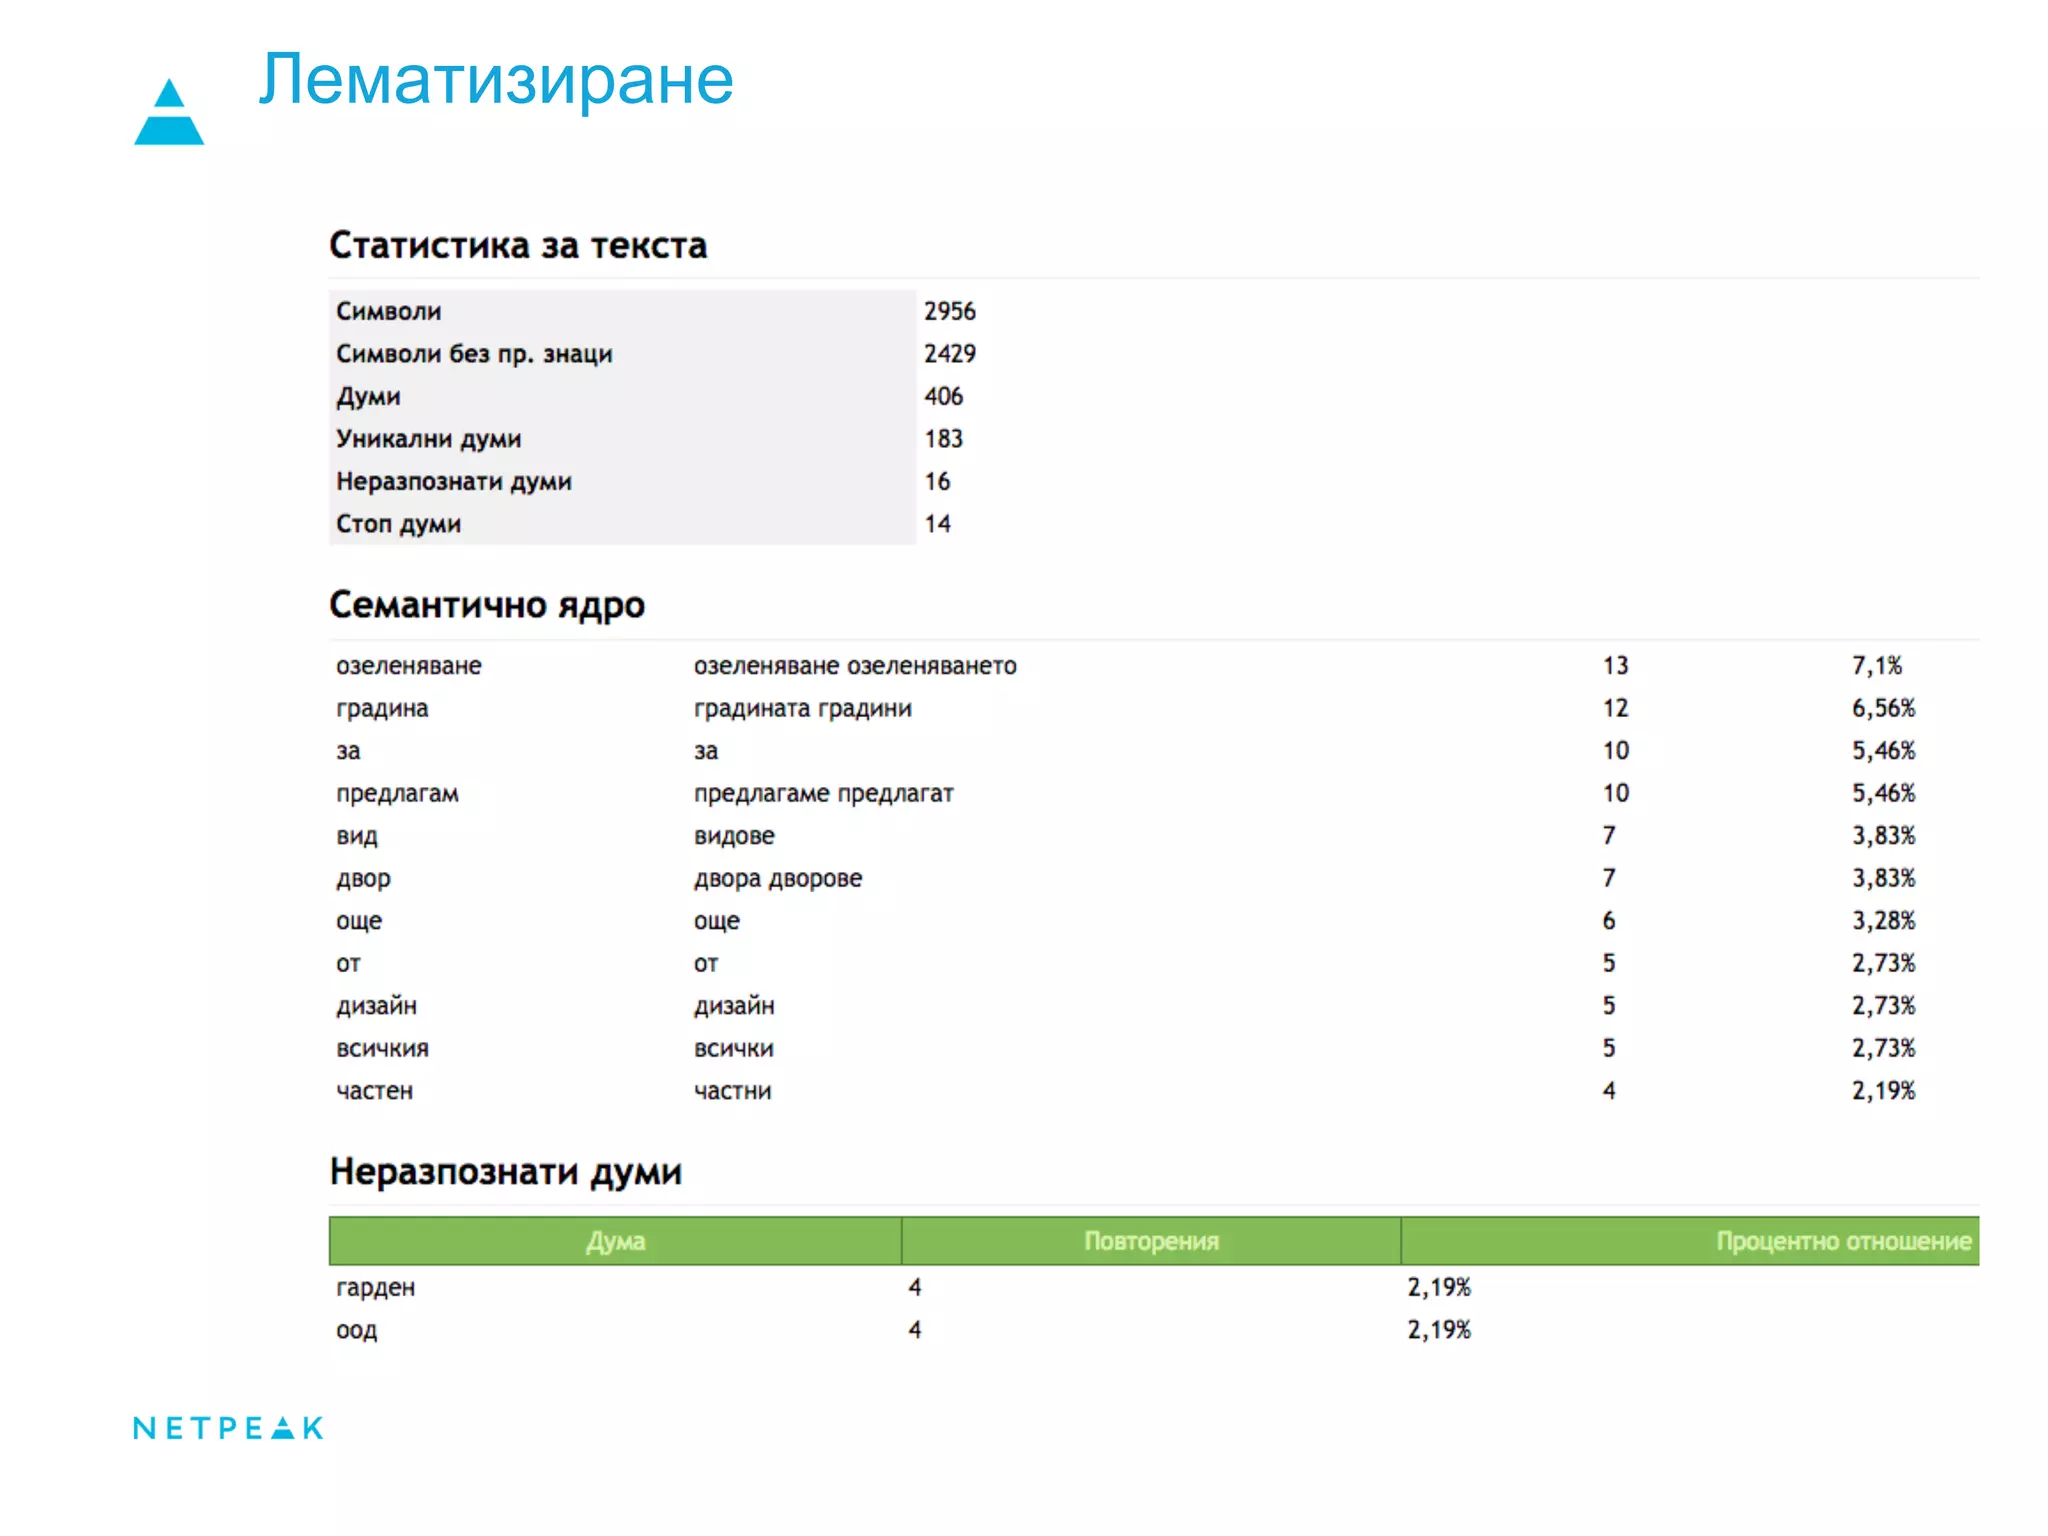Select repetition count 4 for гарден
2048x1536 pixels.
tap(914, 1288)
